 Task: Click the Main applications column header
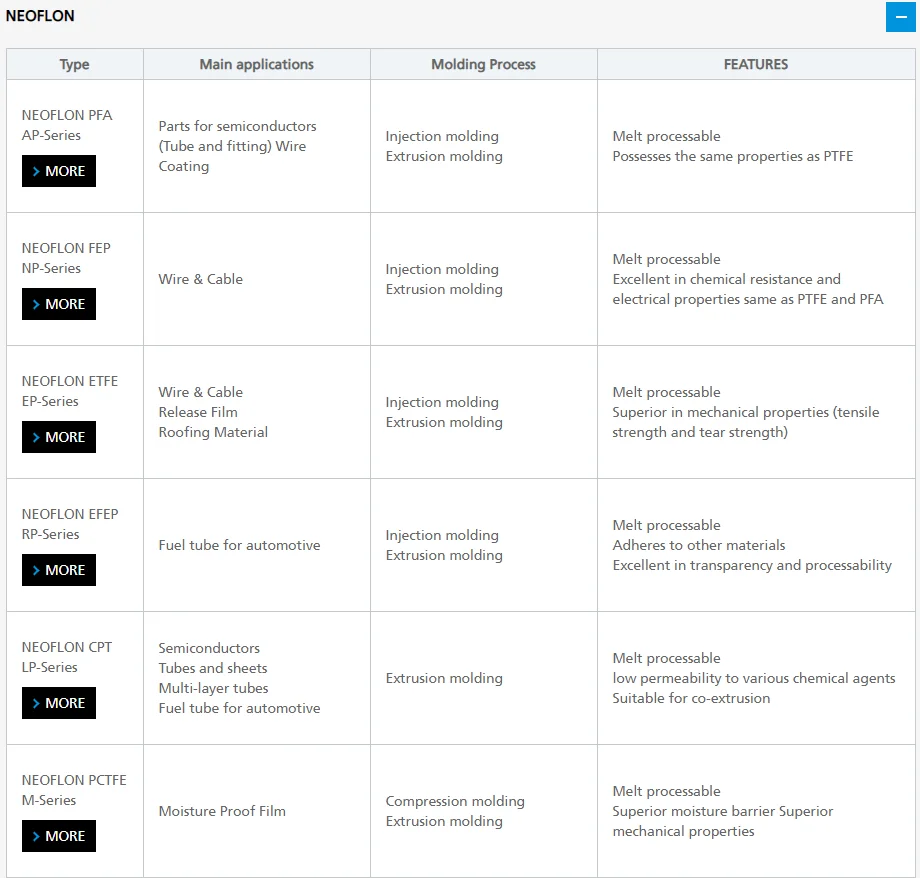coord(256,64)
